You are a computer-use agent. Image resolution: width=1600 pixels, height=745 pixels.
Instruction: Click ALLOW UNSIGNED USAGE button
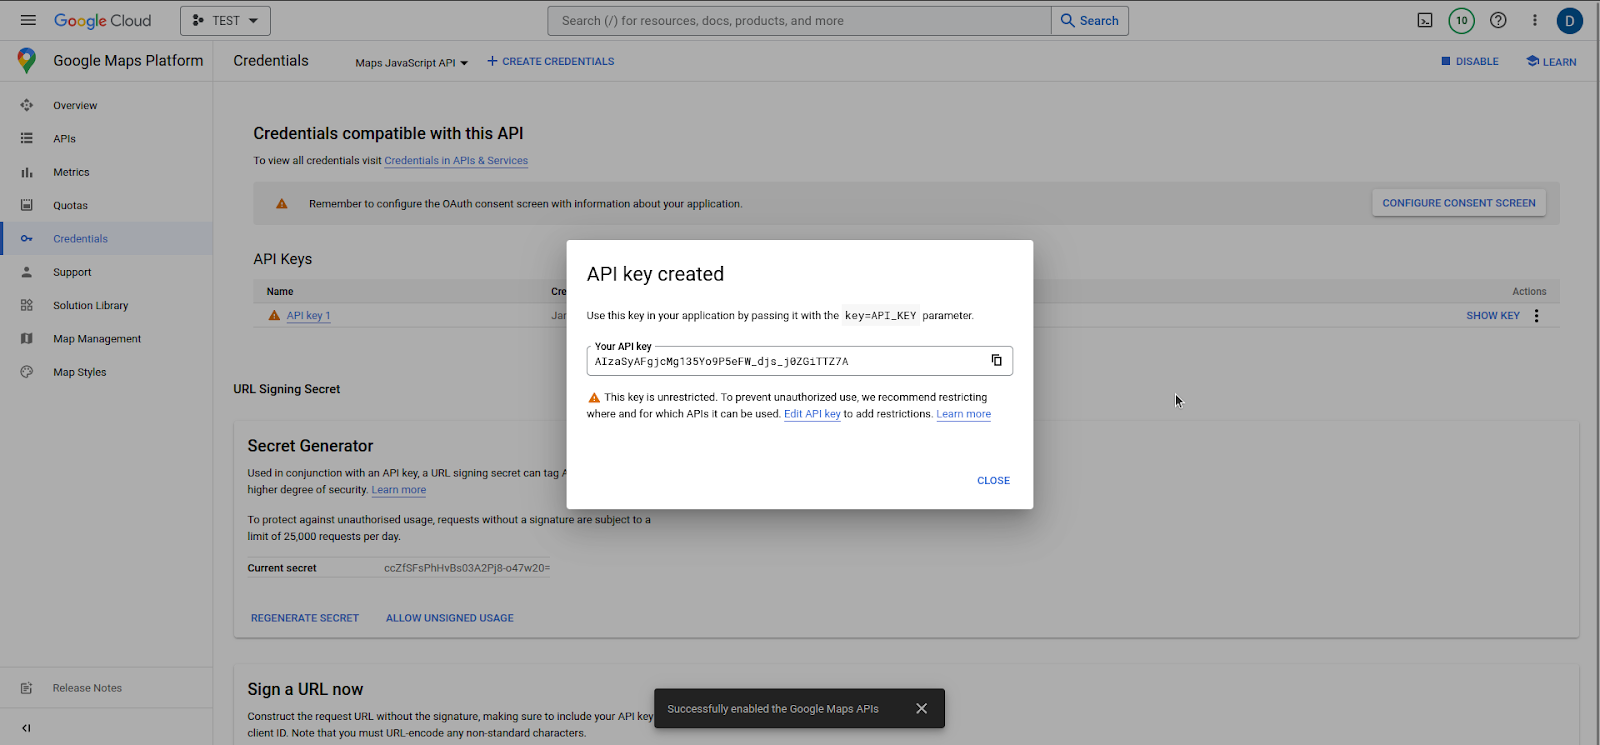point(450,618)
